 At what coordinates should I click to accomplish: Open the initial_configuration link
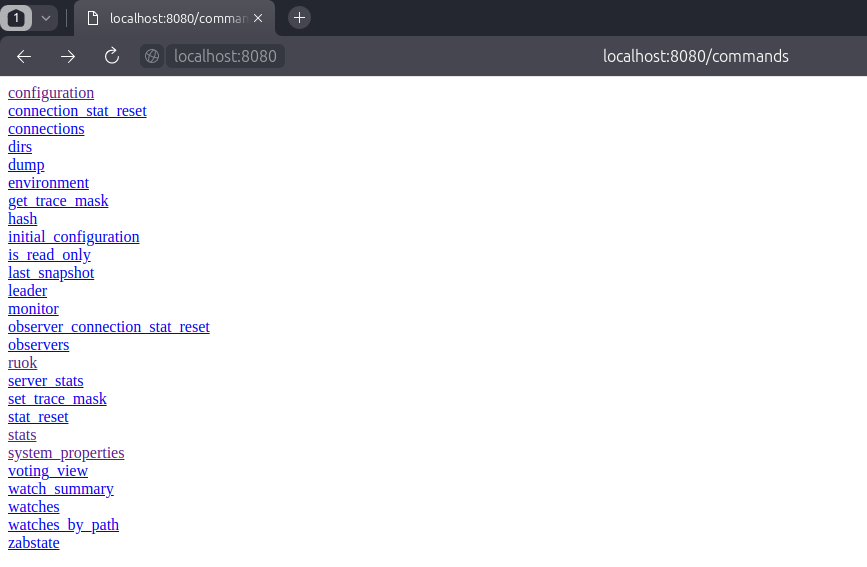point(74,237)
